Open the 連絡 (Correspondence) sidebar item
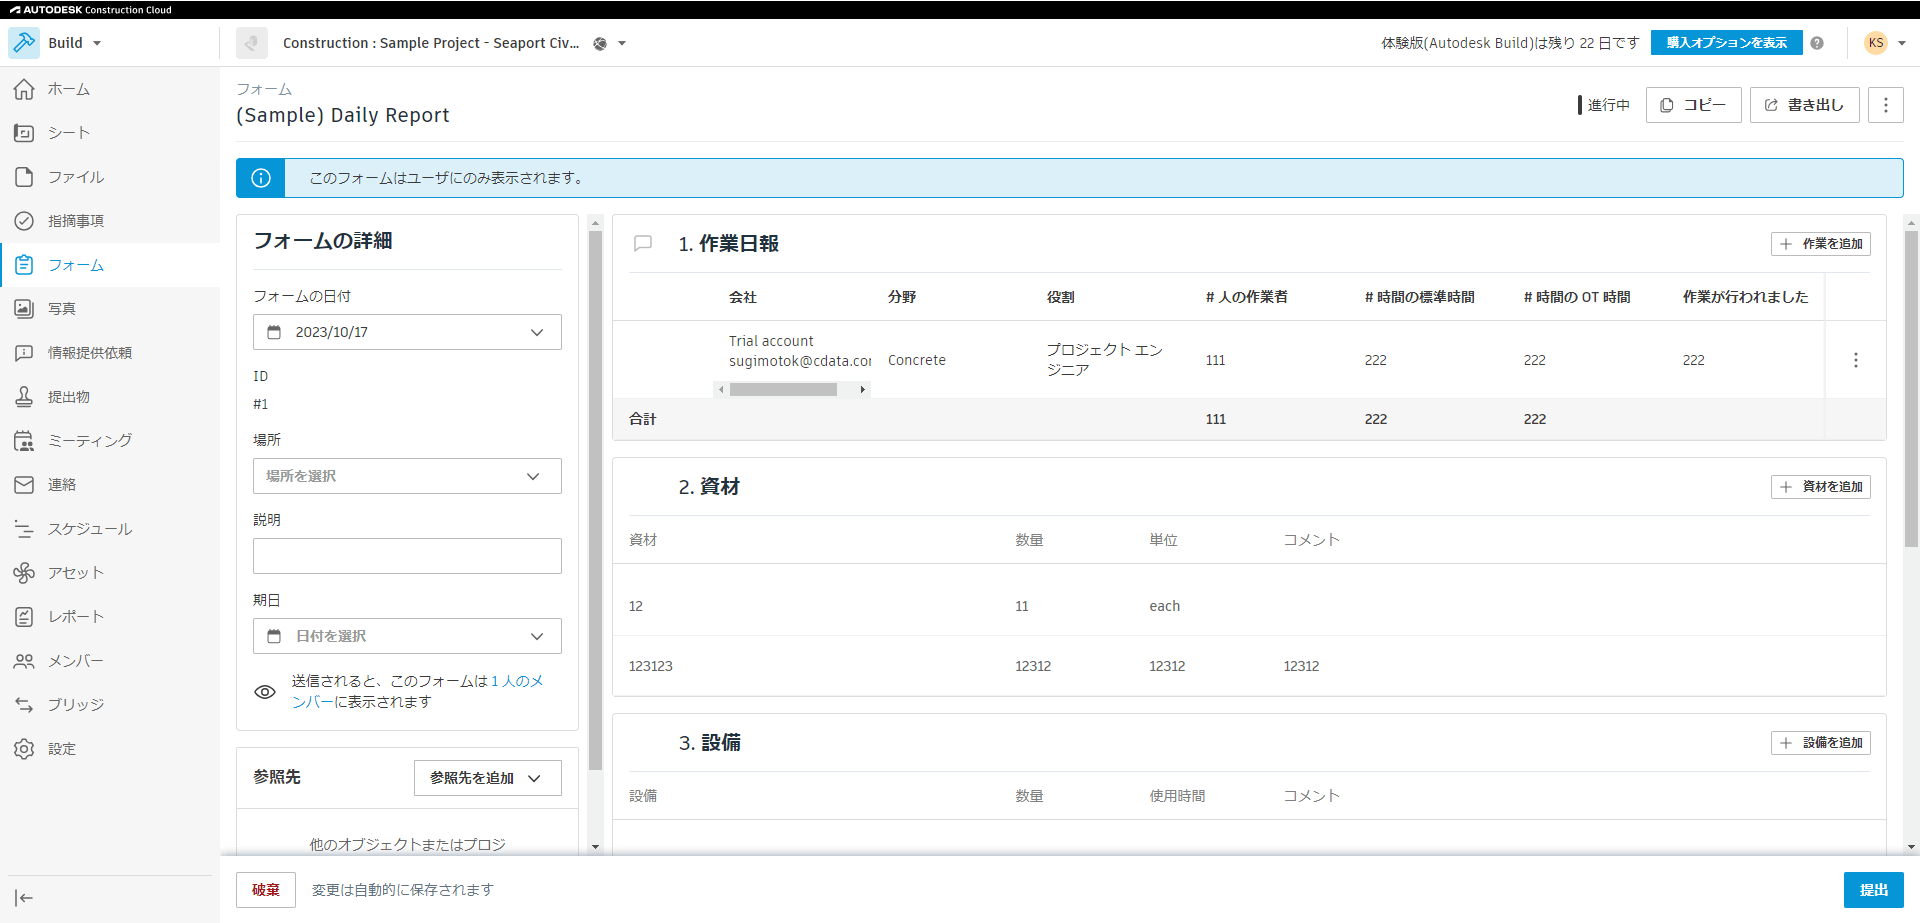This screenshot has height=923, width=1920. pyautogui.click(x=110, y=485)
